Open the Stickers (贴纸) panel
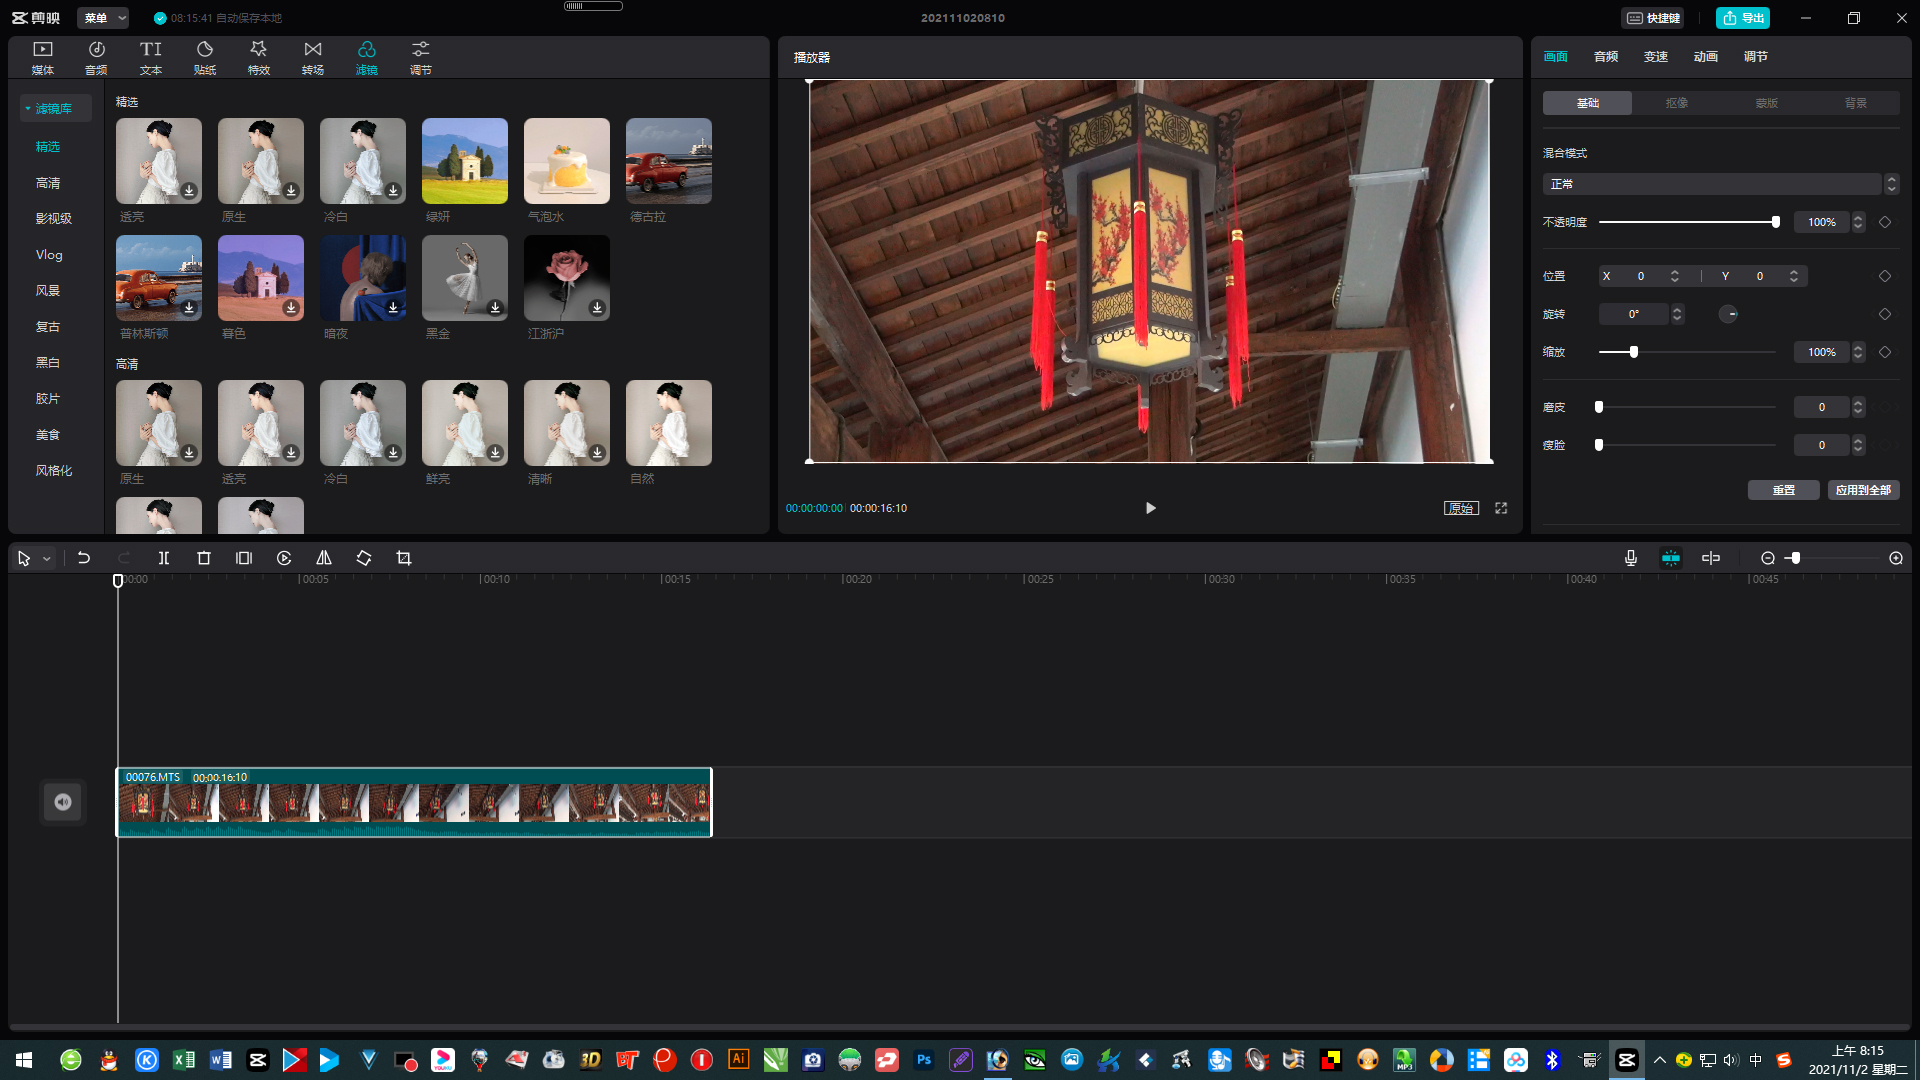Viewport: 1920px width, 1080px height. coord(205,58)
